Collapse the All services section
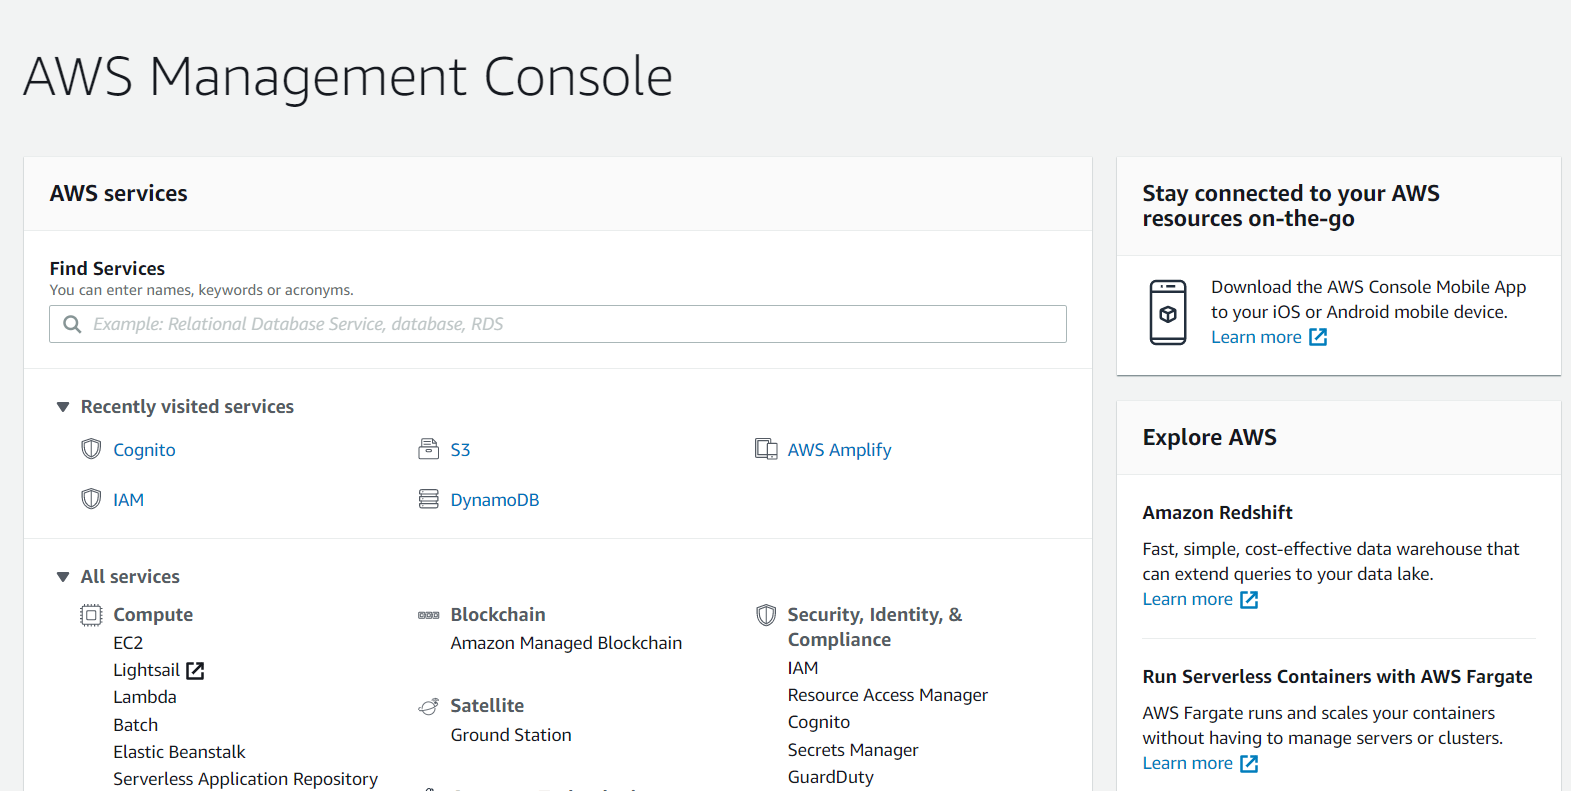1571x791 pixels. [x=63, y=577]
